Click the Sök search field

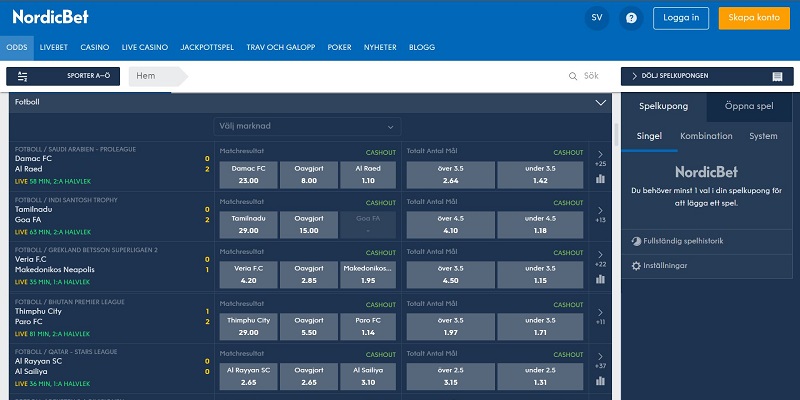pyautogui.click(x=591, y=76)
